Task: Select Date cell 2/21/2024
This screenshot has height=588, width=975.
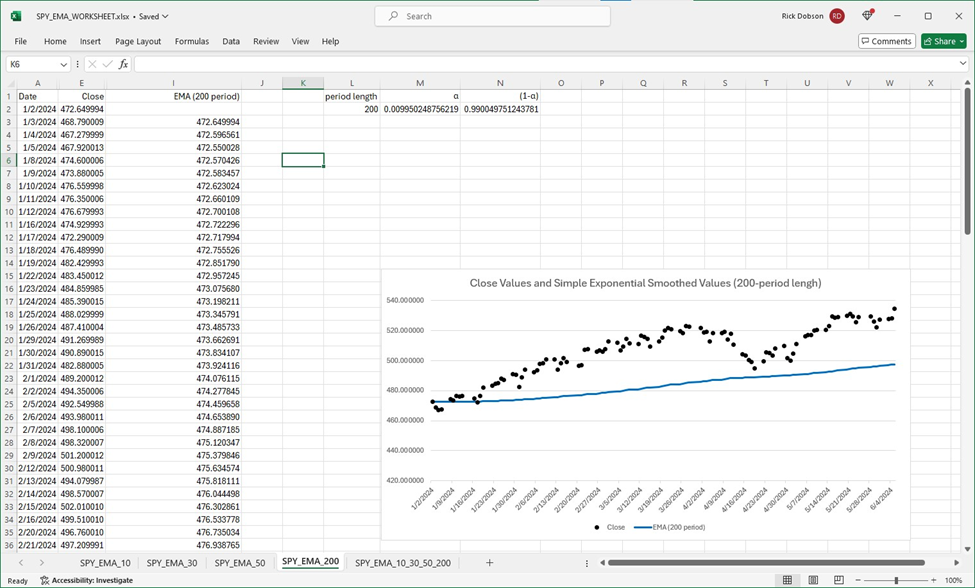Action: [x=37, y=545]
